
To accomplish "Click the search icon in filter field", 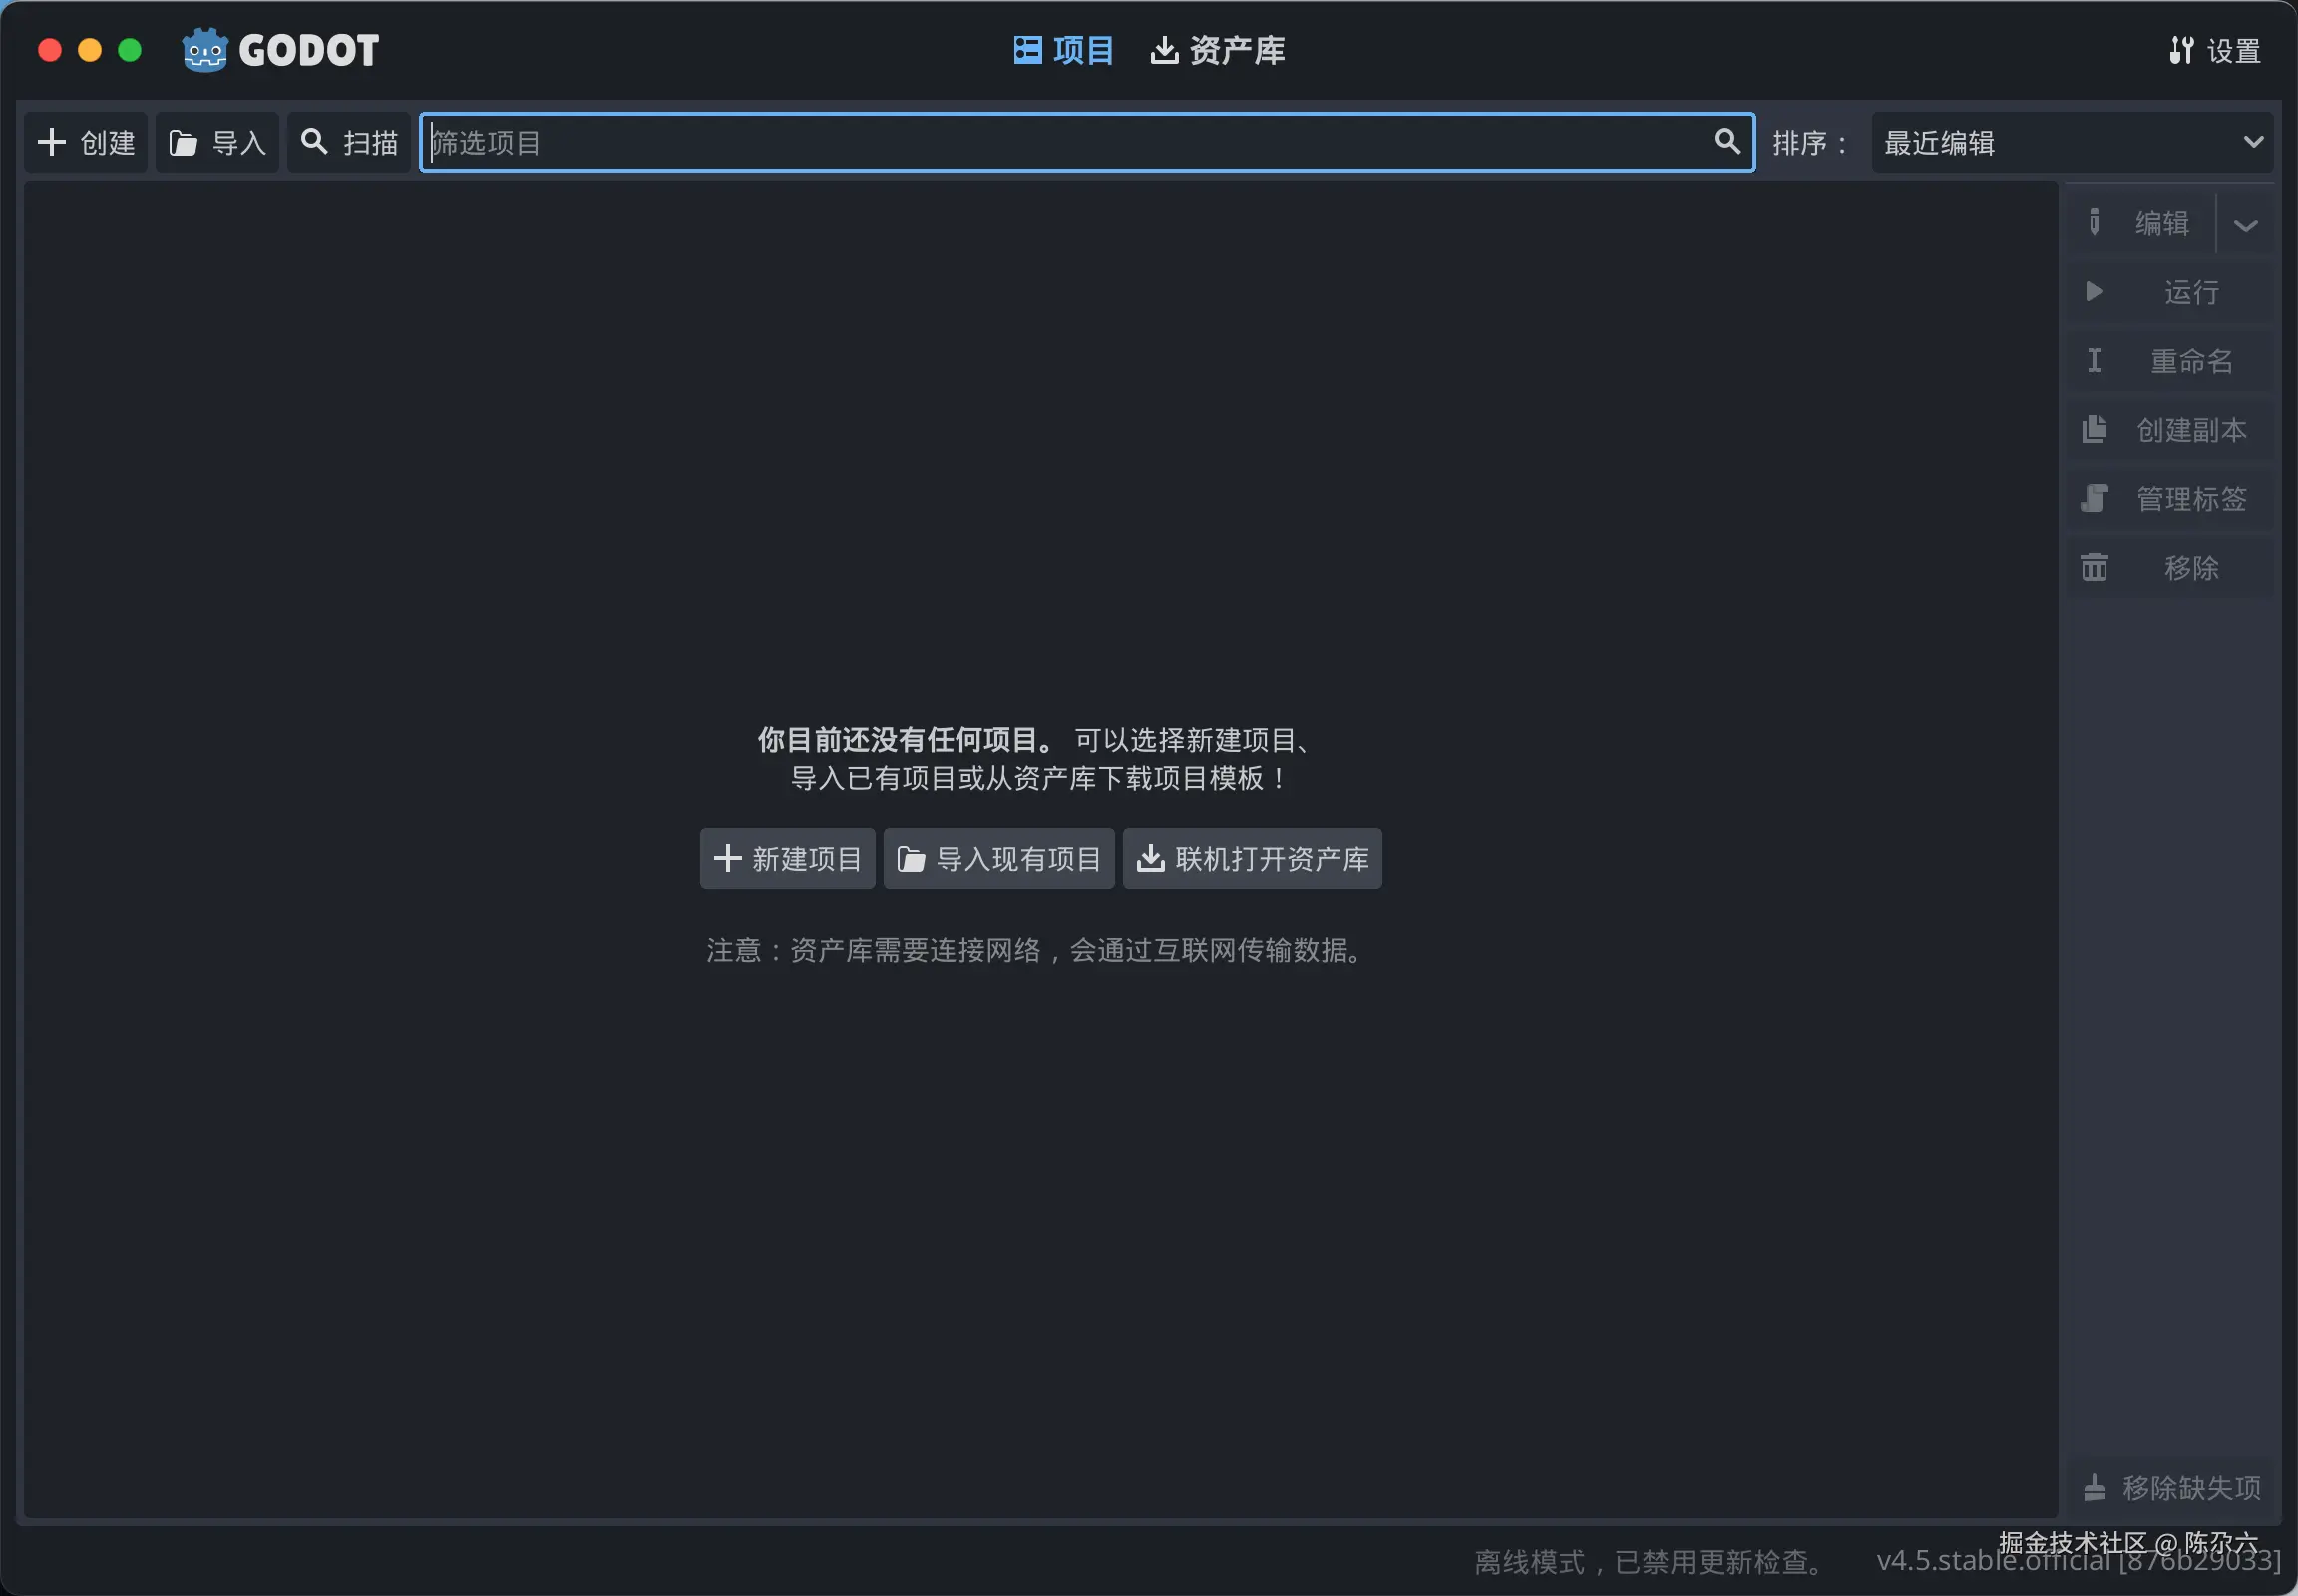I will tap(1726, 141).
